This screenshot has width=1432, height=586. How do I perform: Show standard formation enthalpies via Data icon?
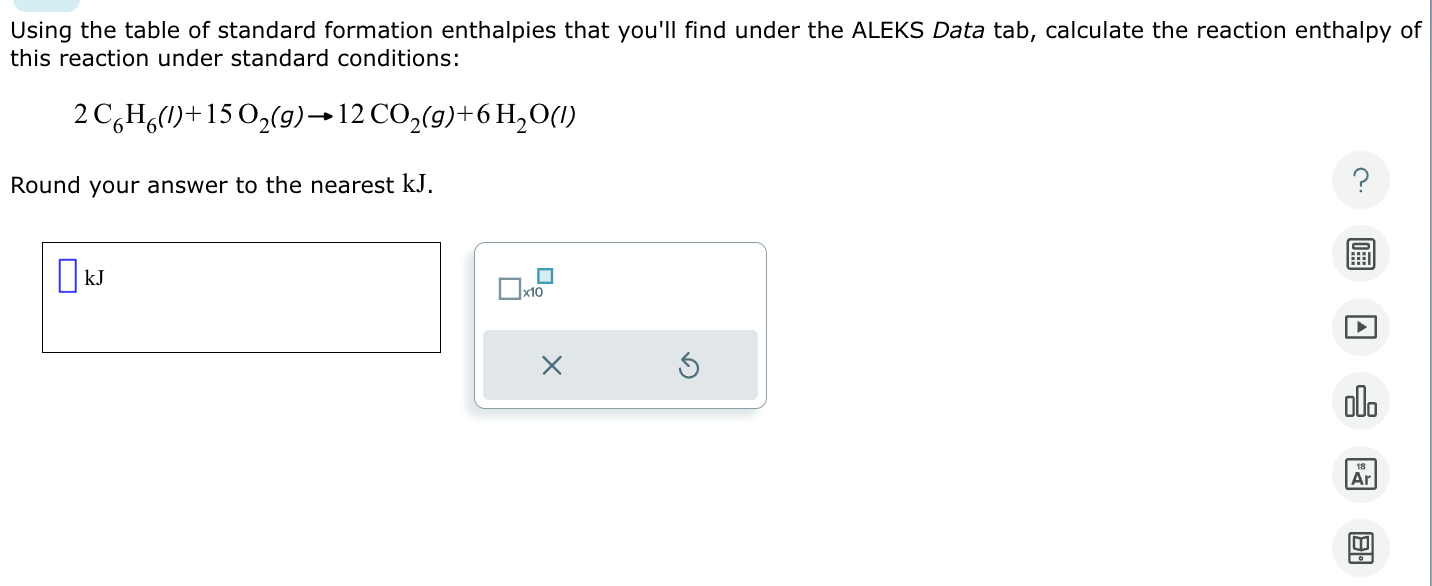click(x=1360, y=400)
